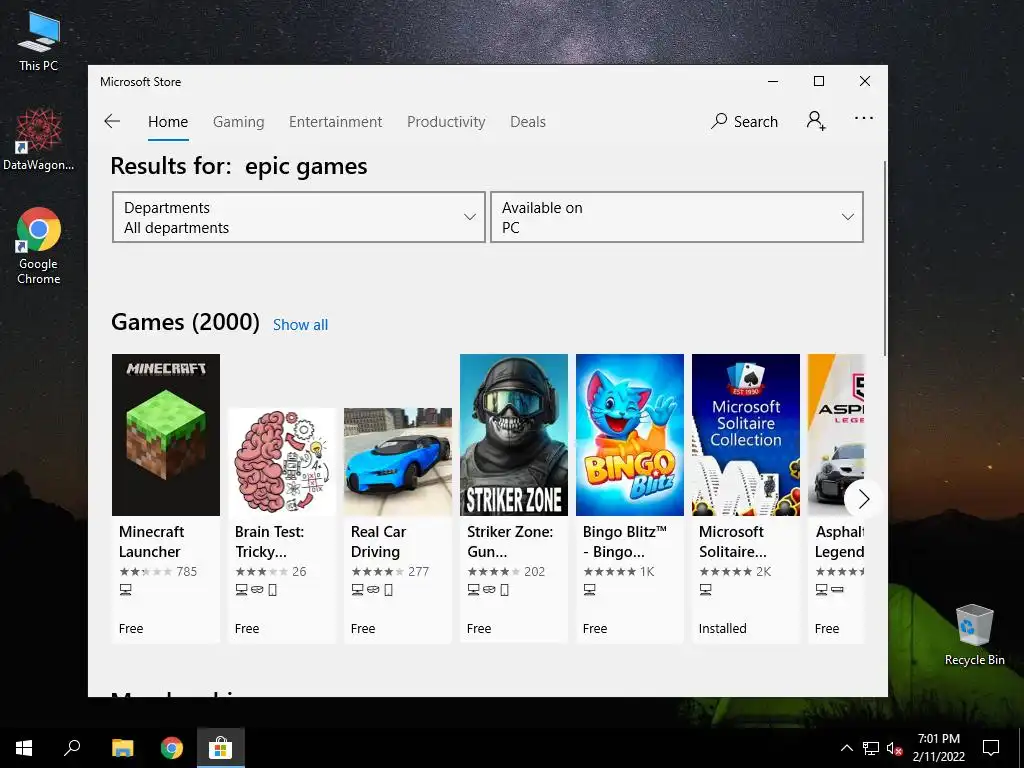Viewport: 1024px width, 768px height.
Task: Open the notification center icon
Action: point(991,748)
